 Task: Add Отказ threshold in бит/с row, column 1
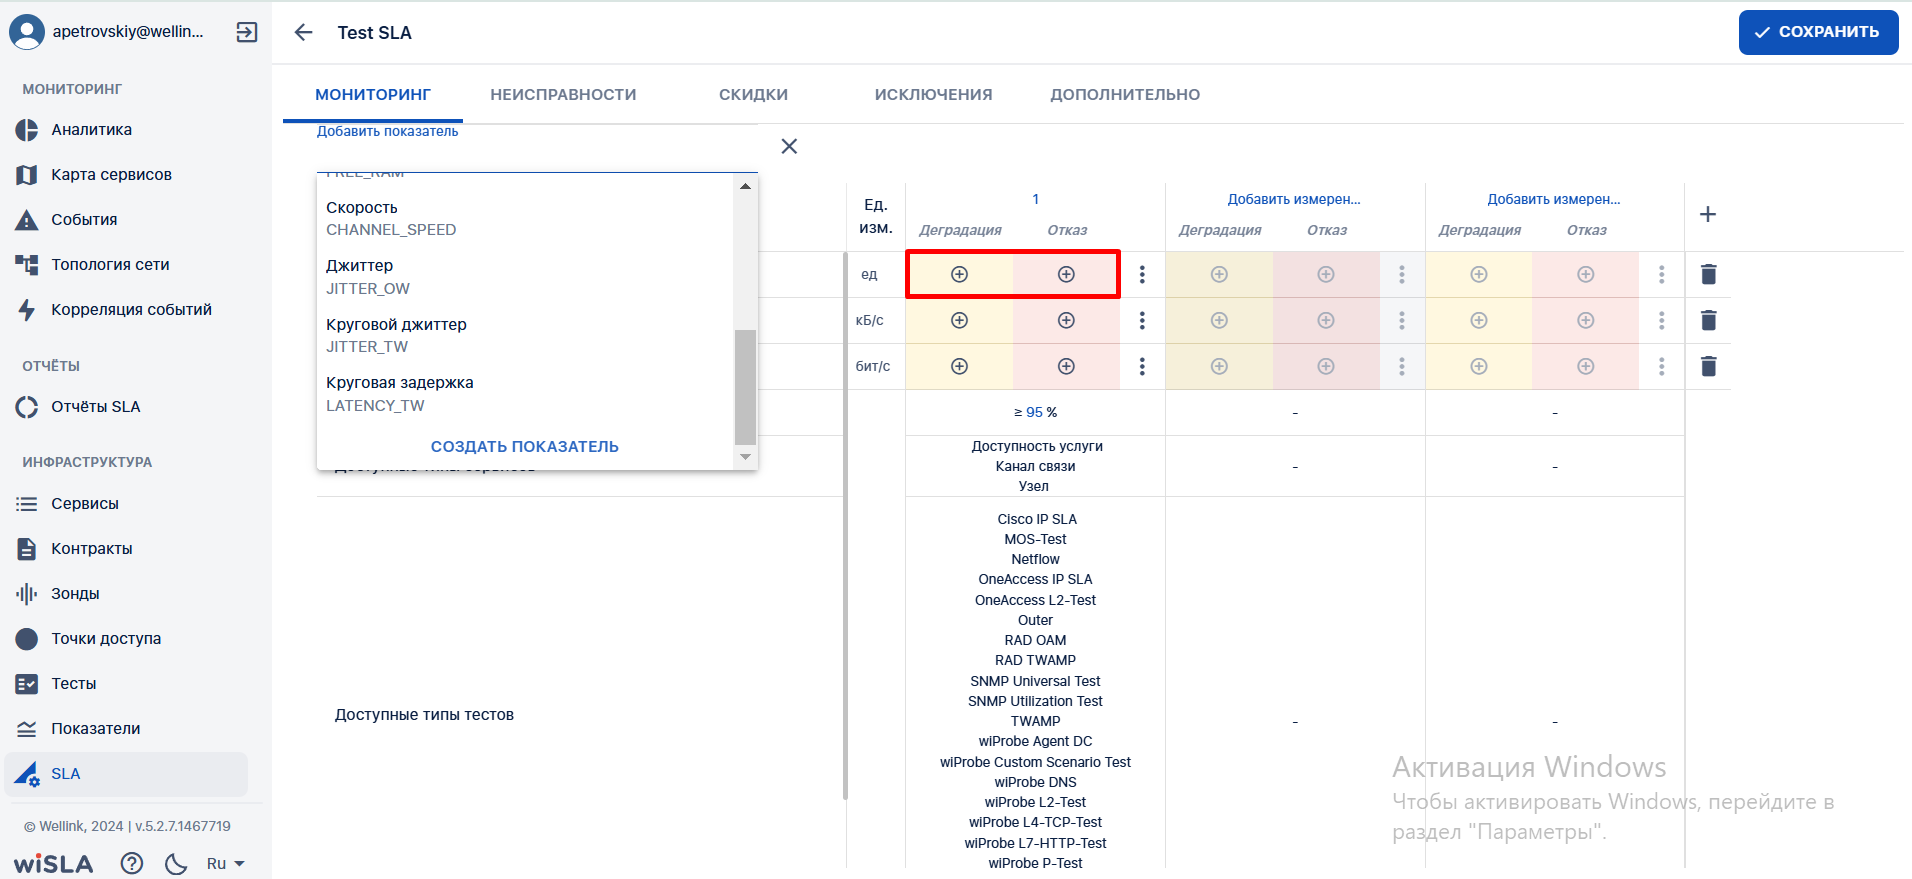click(1066, 367)
